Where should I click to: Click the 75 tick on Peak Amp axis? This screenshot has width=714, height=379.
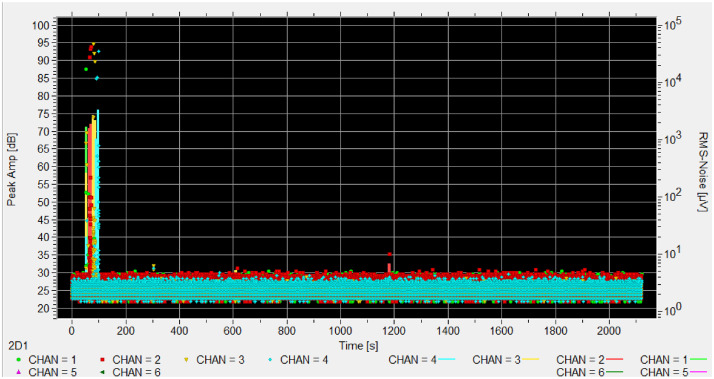[43, 114]
